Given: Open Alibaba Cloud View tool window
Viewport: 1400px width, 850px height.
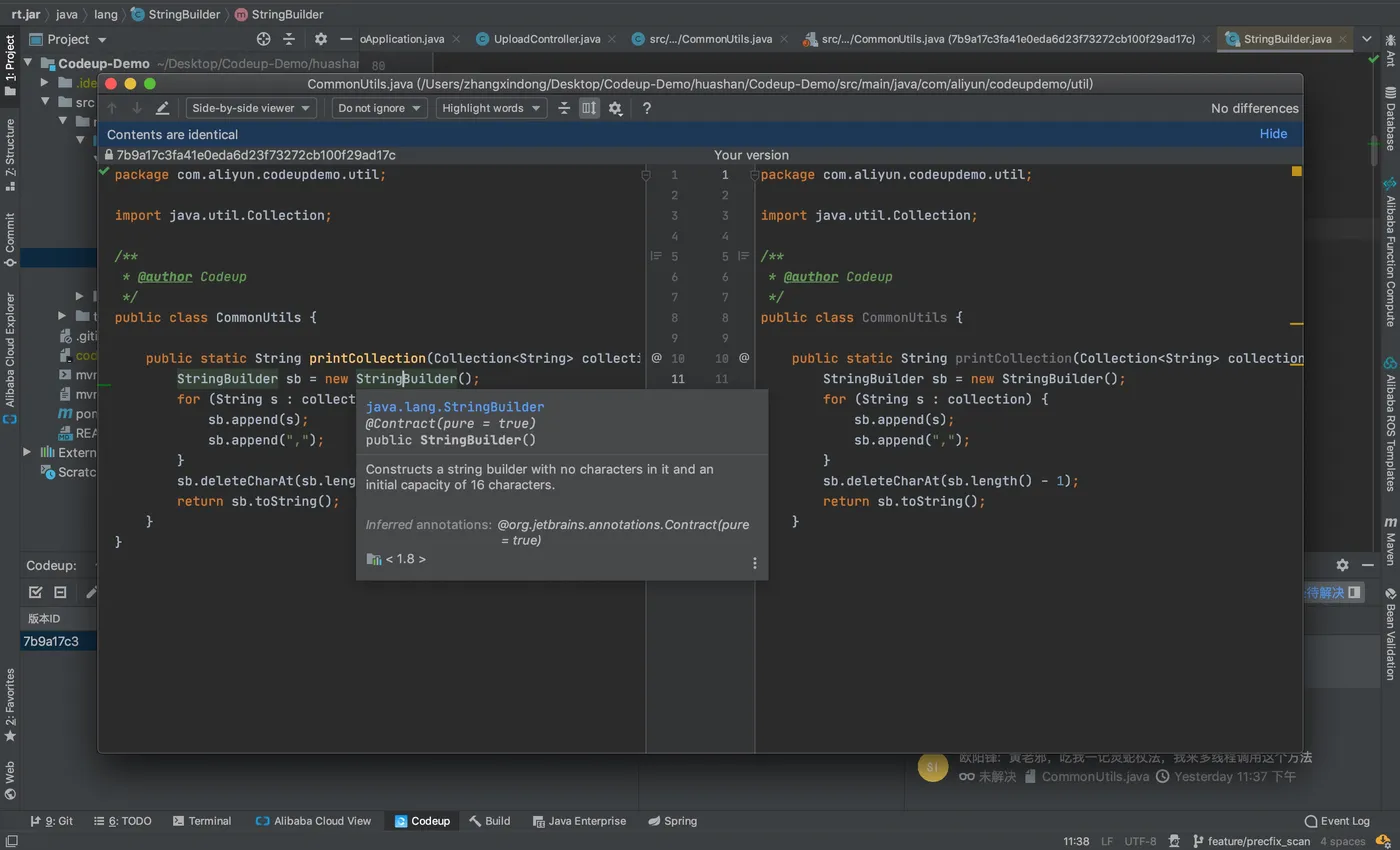Looking at the screenshot, I should pyautogui.click(x=313, y=821).
